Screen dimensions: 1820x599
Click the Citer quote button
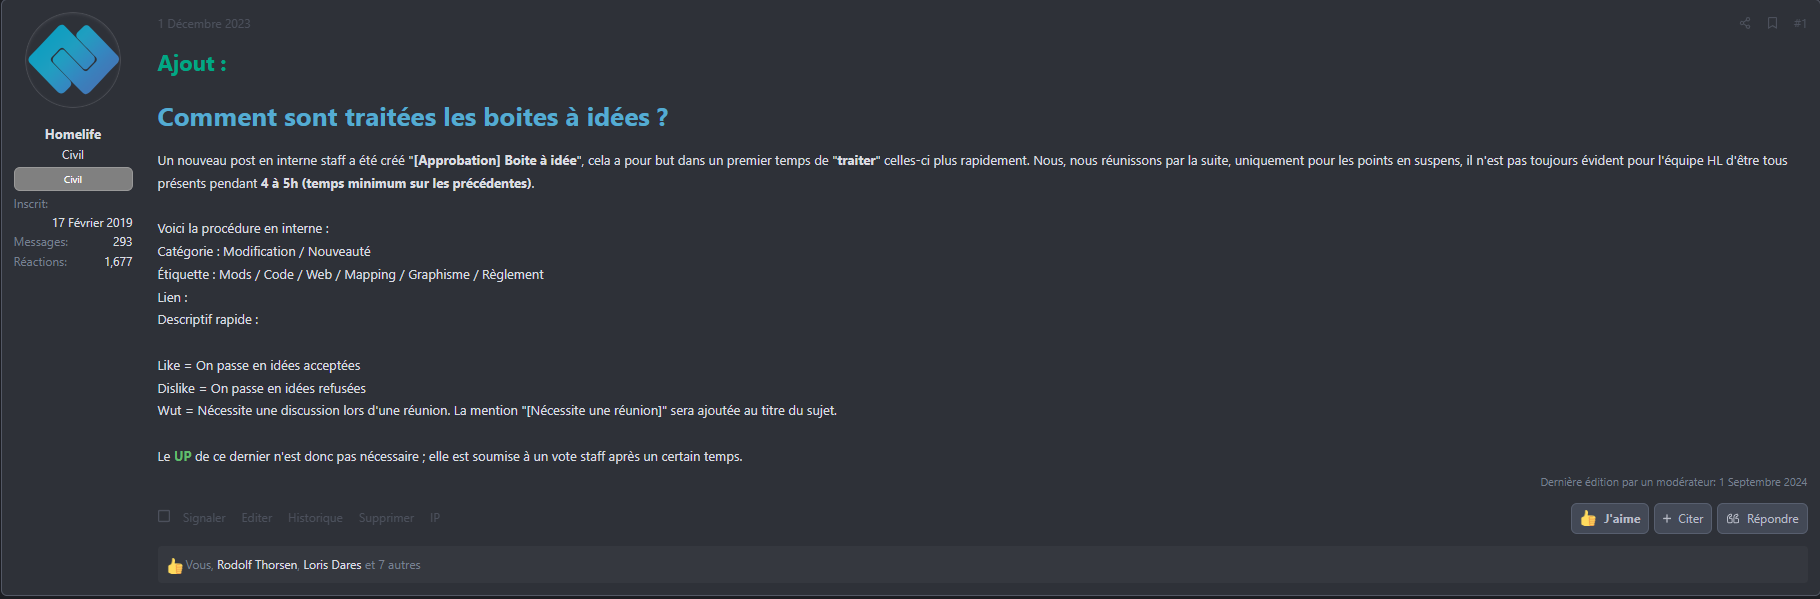[x=1682, y=519]
